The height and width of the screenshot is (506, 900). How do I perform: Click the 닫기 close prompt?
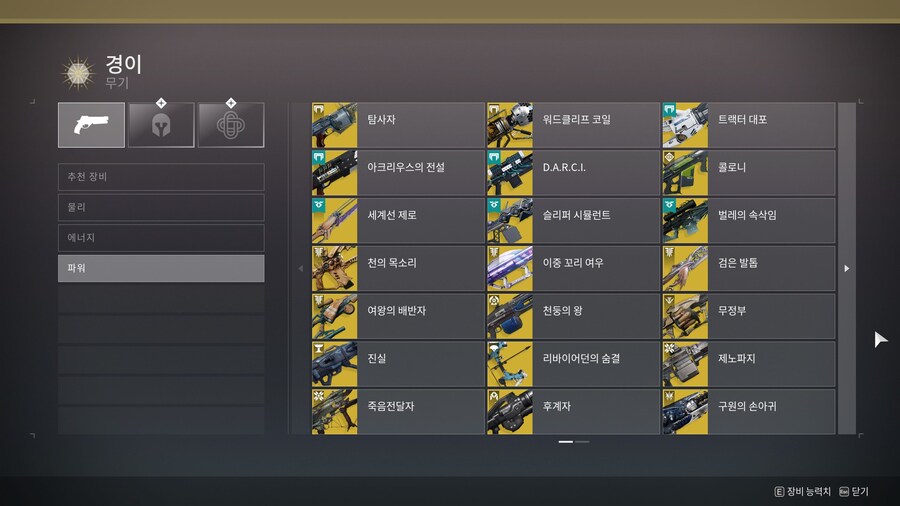pyautogui.click(x=854, y=492)
